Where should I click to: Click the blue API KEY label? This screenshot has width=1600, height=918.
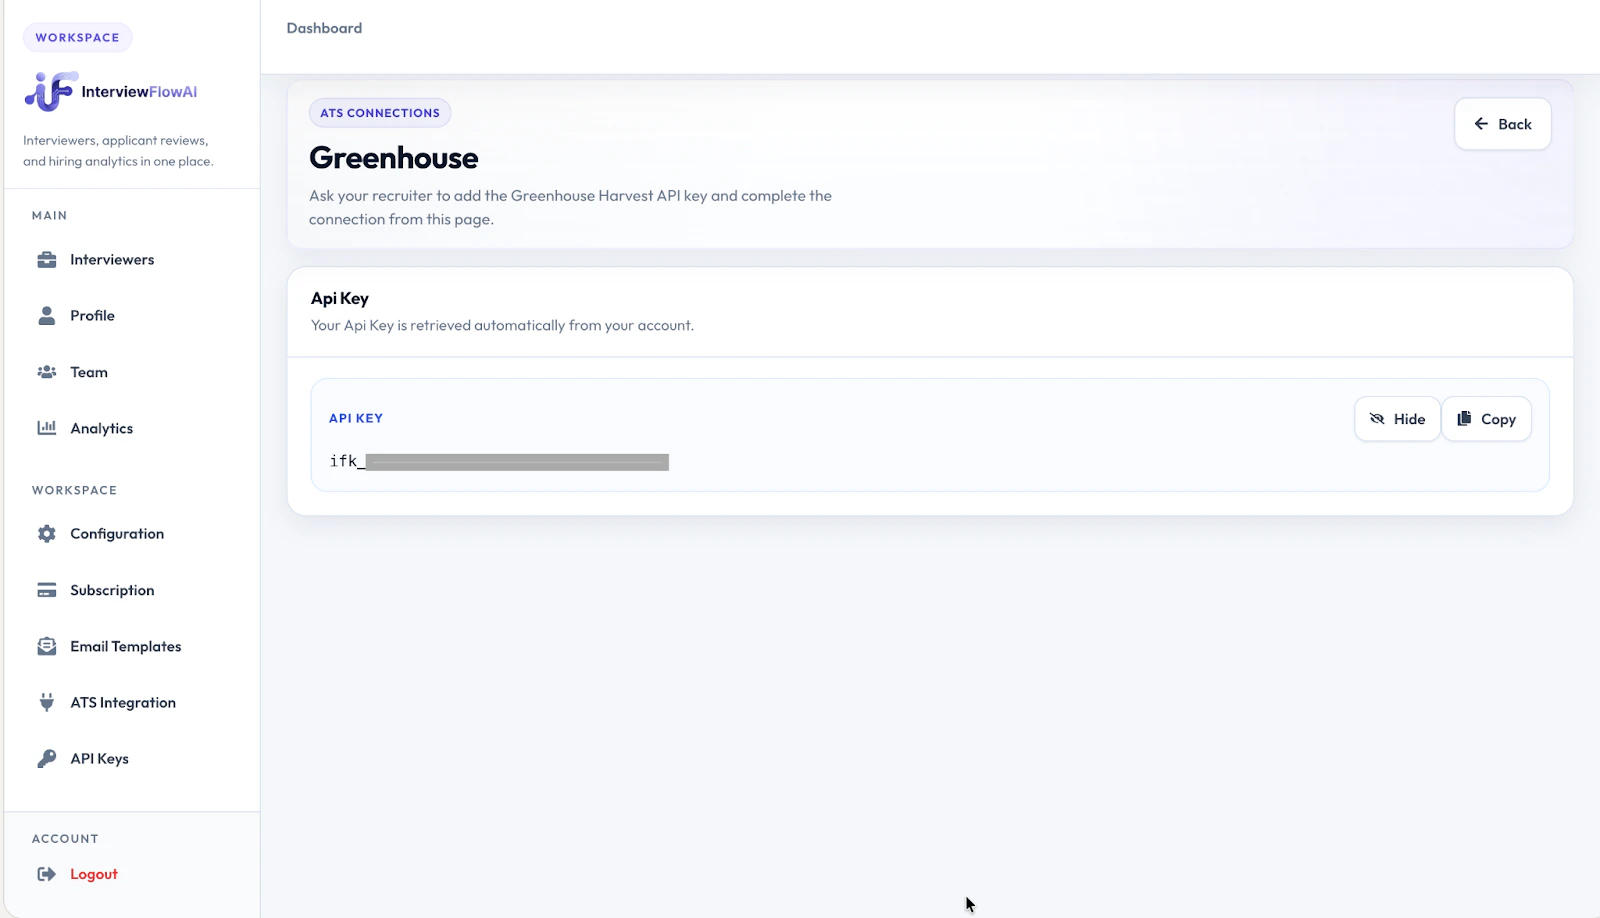point(356,418)
